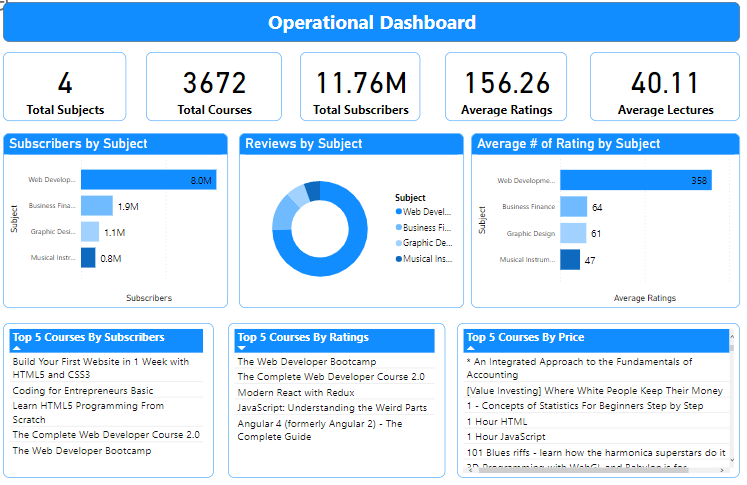Select The Web Developer Bootcamp in Ratings list
Image resolution: width=747 pixels, height=485 pixels.
point(335,362)
